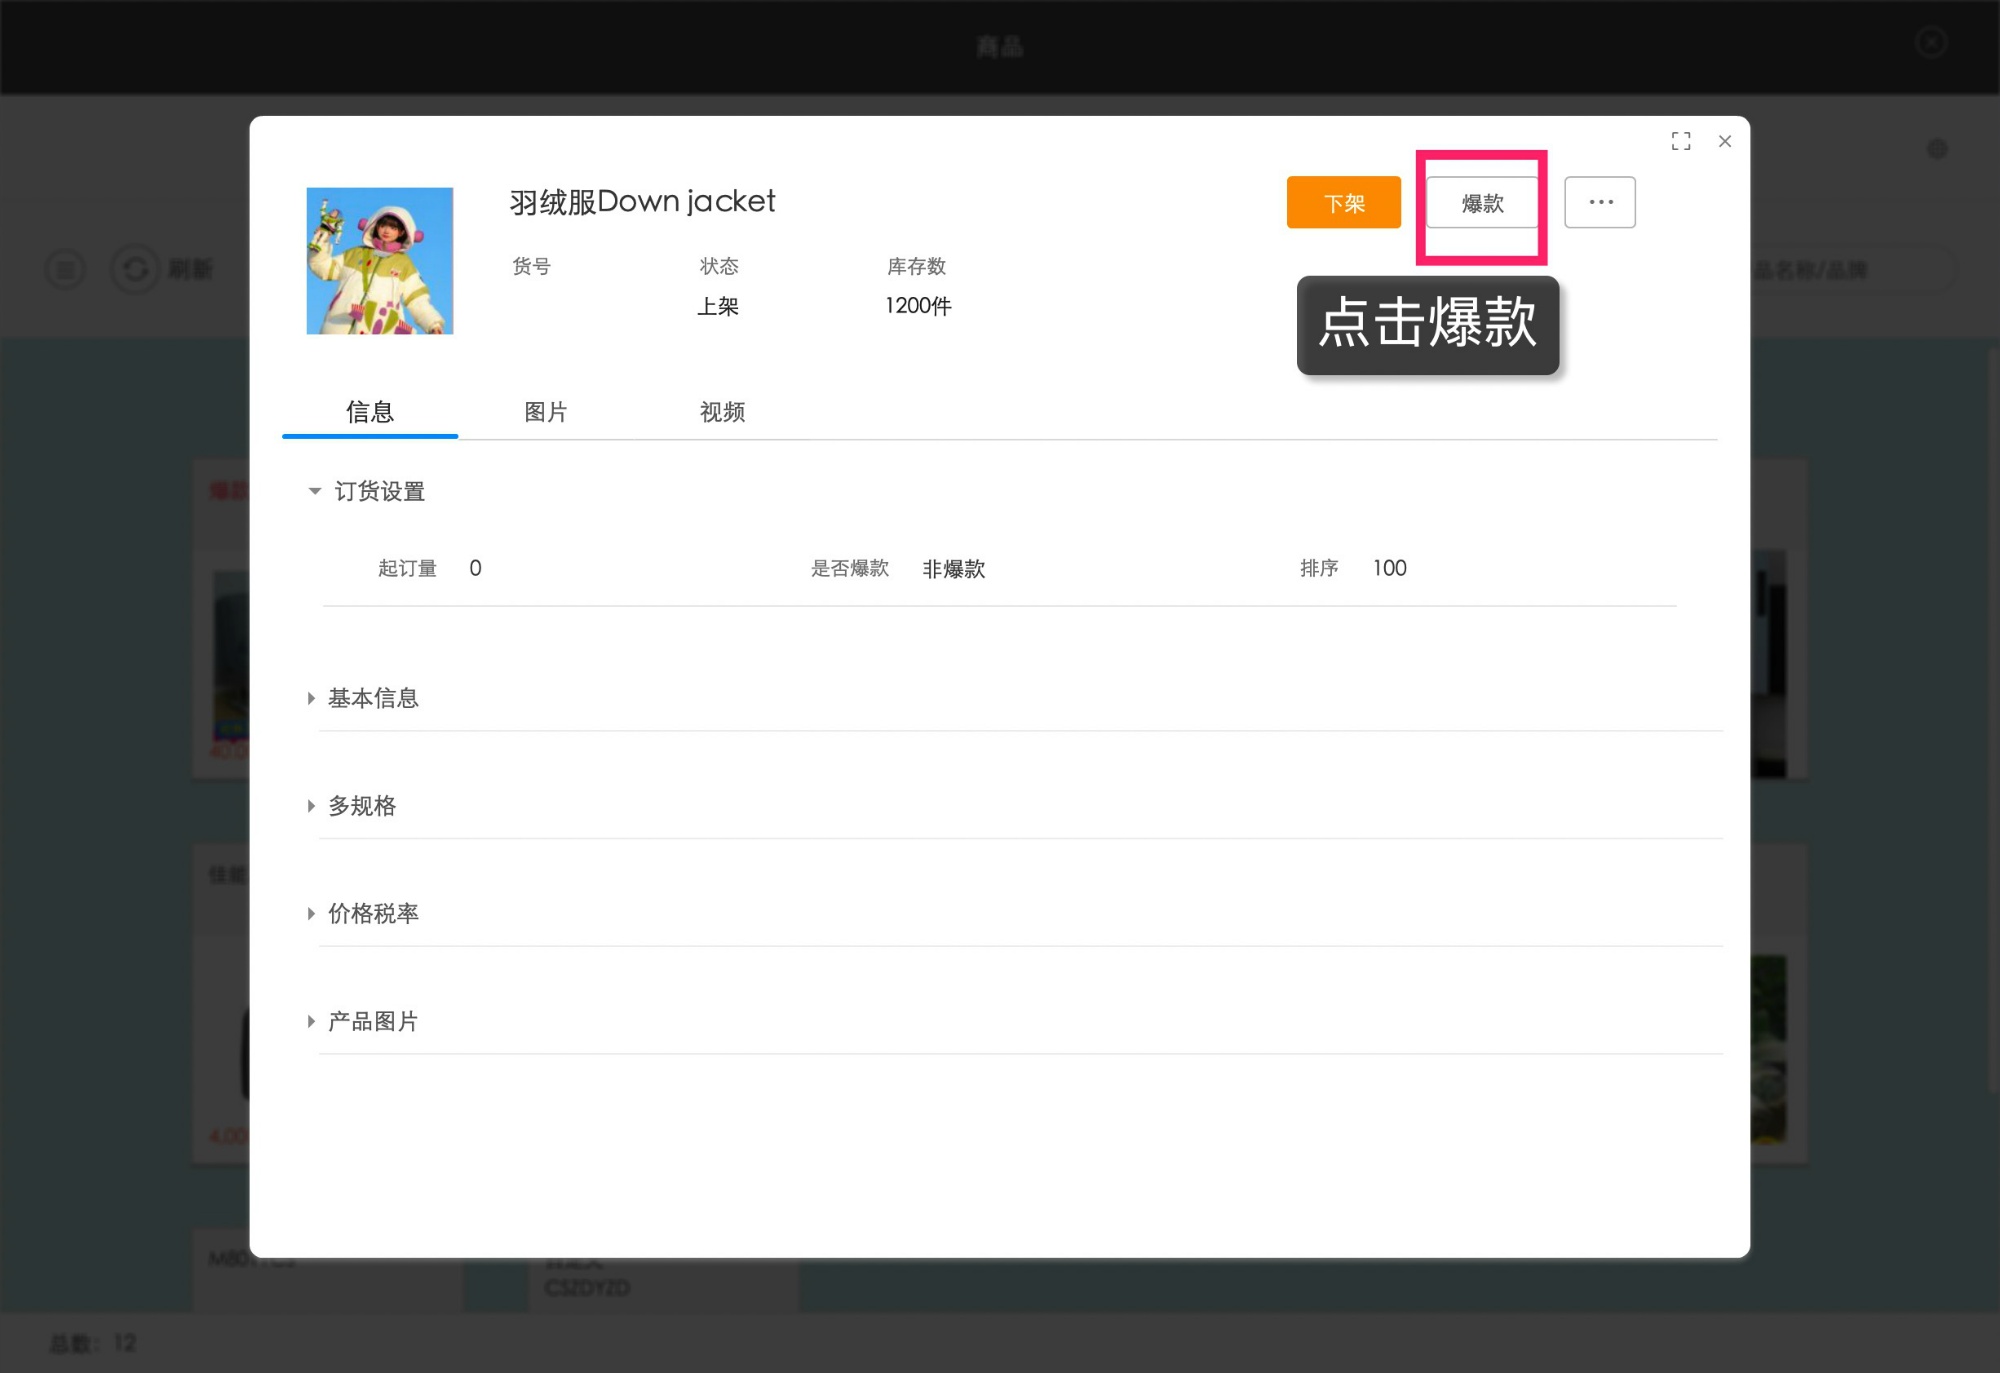
Task: Switch to the 图片 tab
Action: coord(545,412)
